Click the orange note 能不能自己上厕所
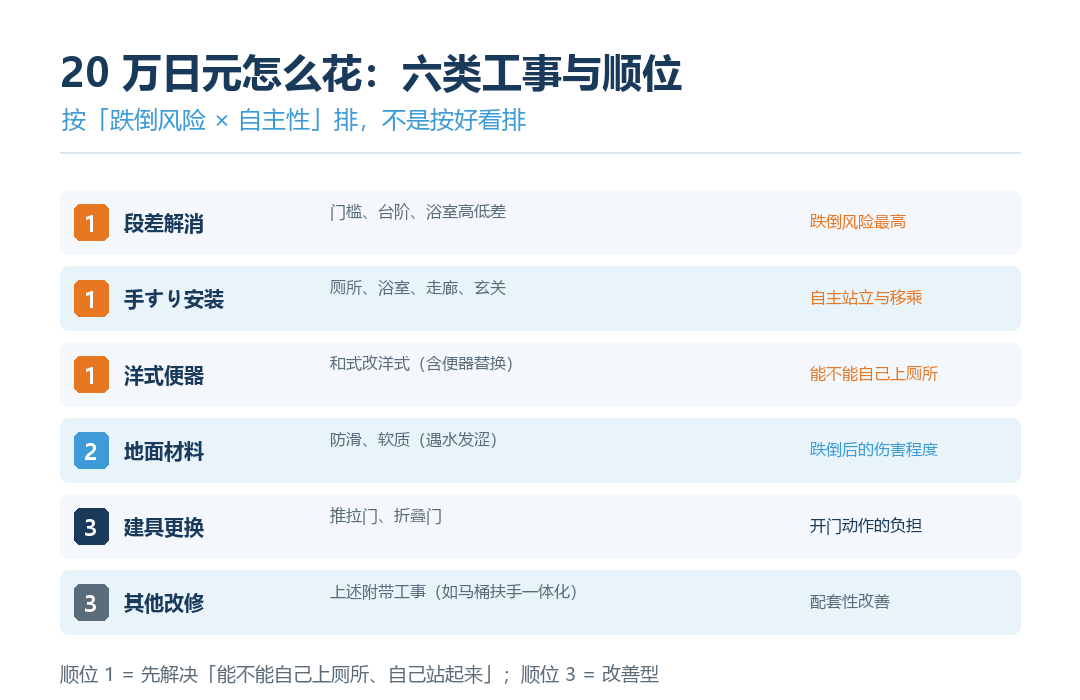This screenshot has width=1080, height=700. pyautogui.click(x=873, y=374)
